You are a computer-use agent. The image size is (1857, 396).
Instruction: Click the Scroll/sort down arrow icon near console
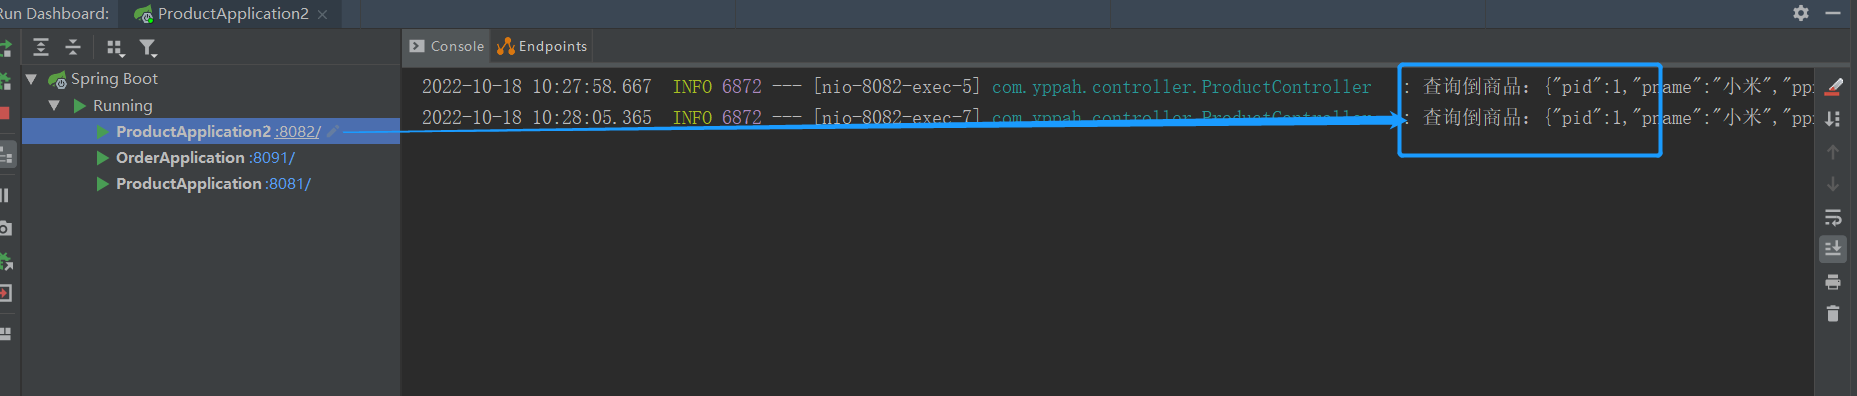pos(1833,119)
